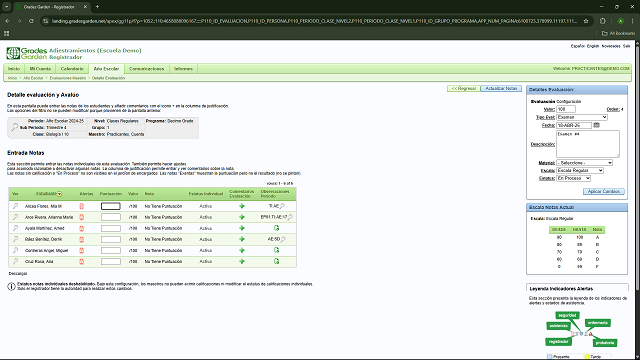Switch to the Calendario tab
Image resolution: width=640 pixels, height=360 pixels.
72,69
